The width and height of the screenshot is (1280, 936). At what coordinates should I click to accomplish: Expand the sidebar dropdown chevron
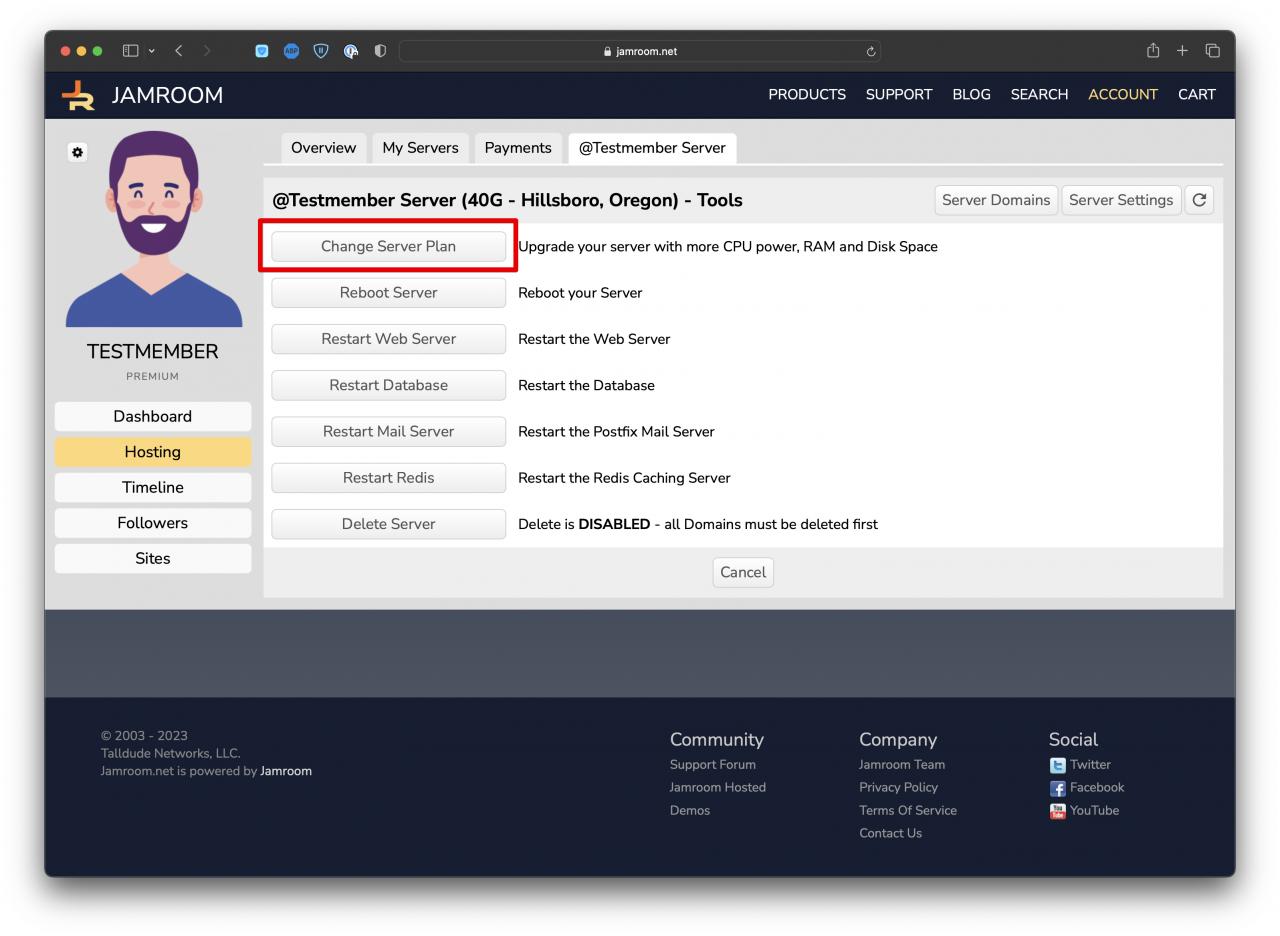(x=152, y=51)
